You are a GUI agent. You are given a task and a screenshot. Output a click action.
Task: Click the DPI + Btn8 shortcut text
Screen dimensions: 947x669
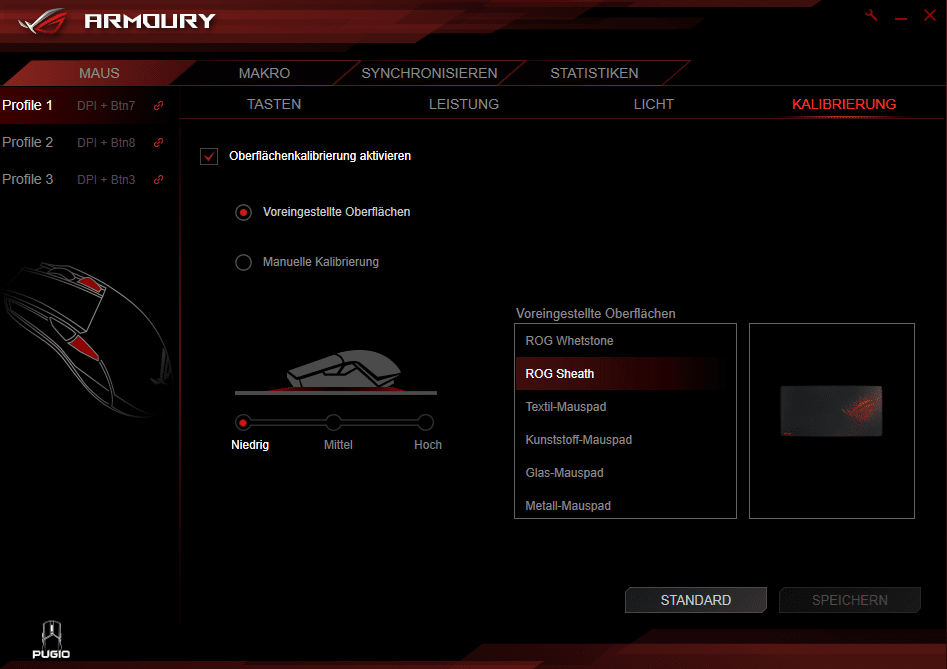(x=106, y=142)
